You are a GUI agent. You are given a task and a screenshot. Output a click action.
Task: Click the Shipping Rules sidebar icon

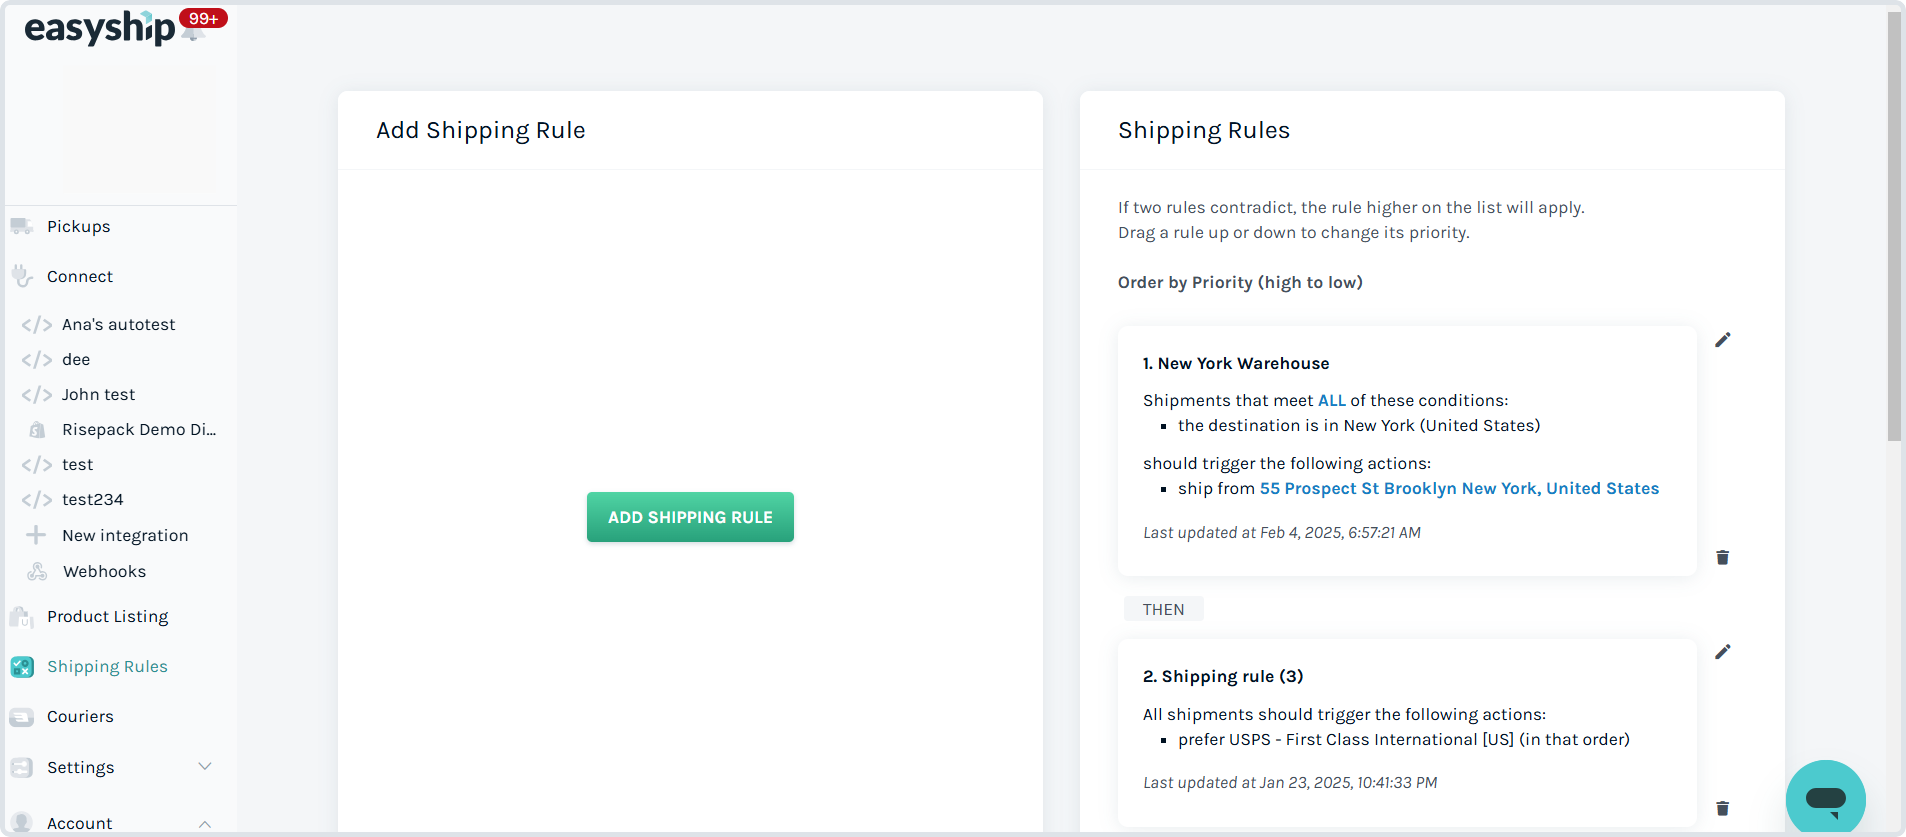(x=22, y=666)
